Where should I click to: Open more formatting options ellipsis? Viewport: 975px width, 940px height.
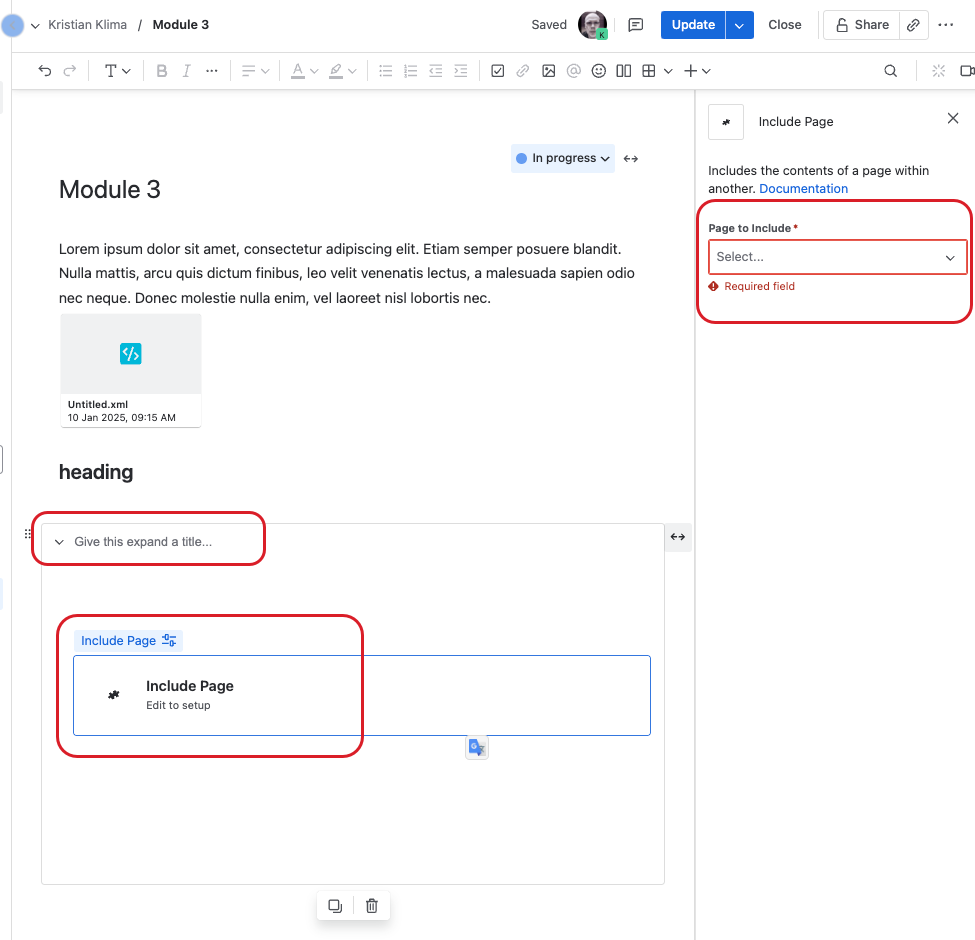pyautogui.click(x=211, y=71)
